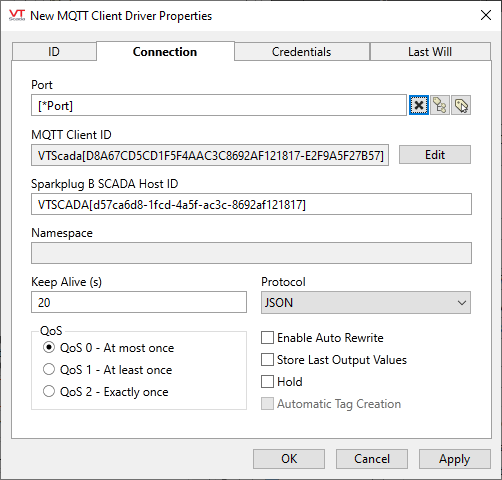502x480 pixels.
Task: Click the Apply button
Action: [x=455, y=459]
